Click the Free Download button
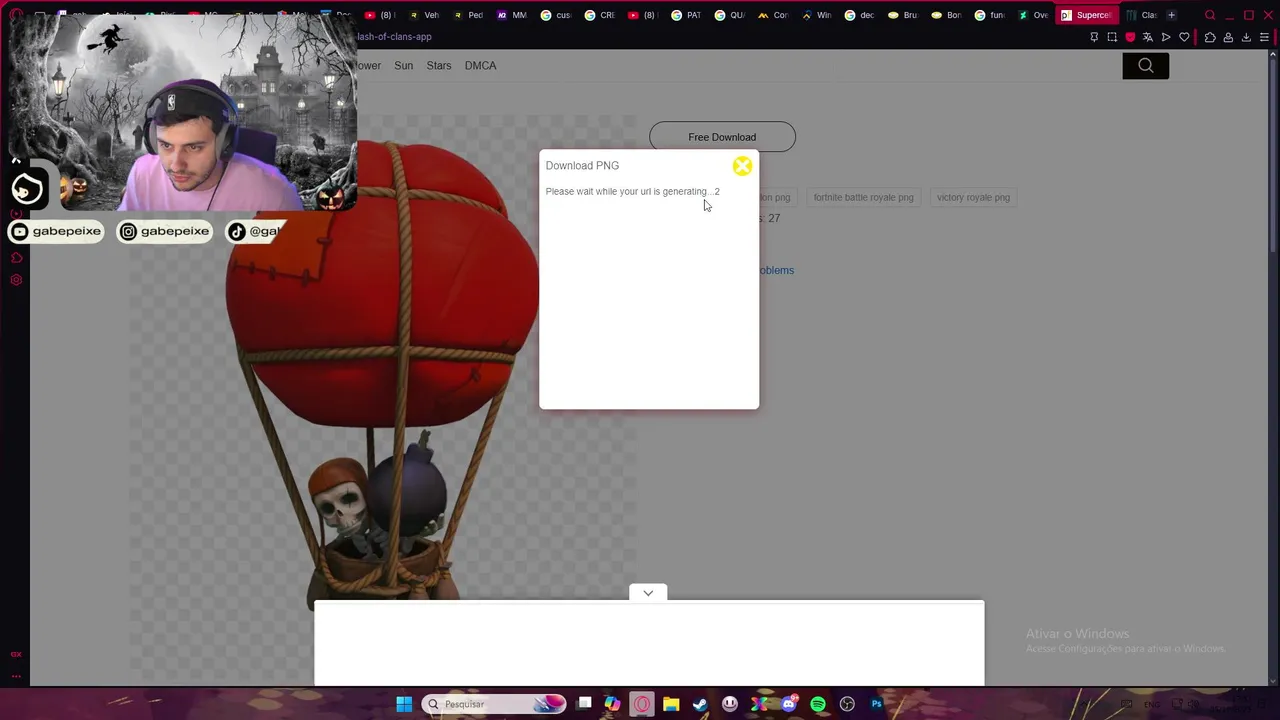The height and width of the screenshot is (720, 1280). [722, 137]
